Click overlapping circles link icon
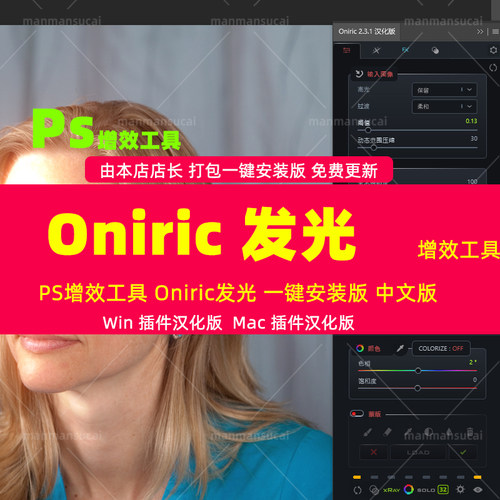This screenshot has width=500, height=500. 374,490
